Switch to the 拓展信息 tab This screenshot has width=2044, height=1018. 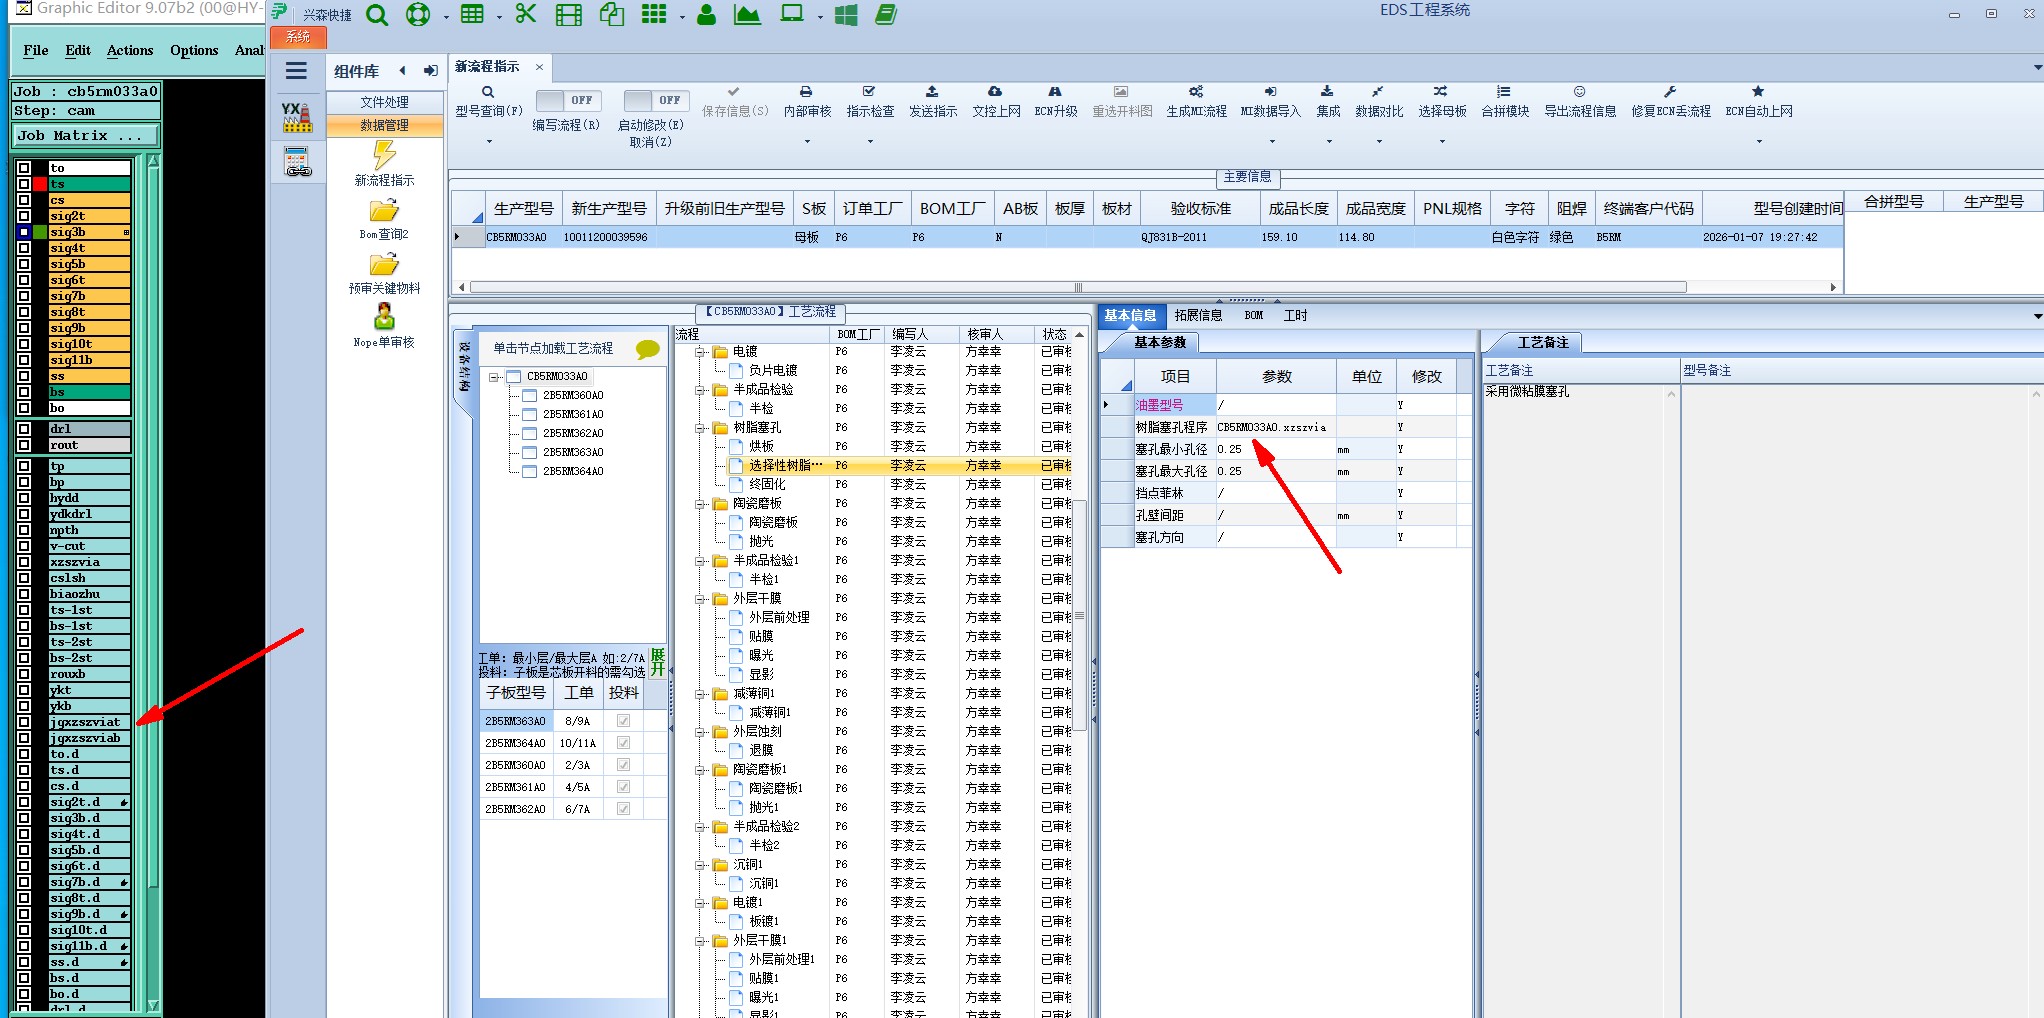(1198, 315)
